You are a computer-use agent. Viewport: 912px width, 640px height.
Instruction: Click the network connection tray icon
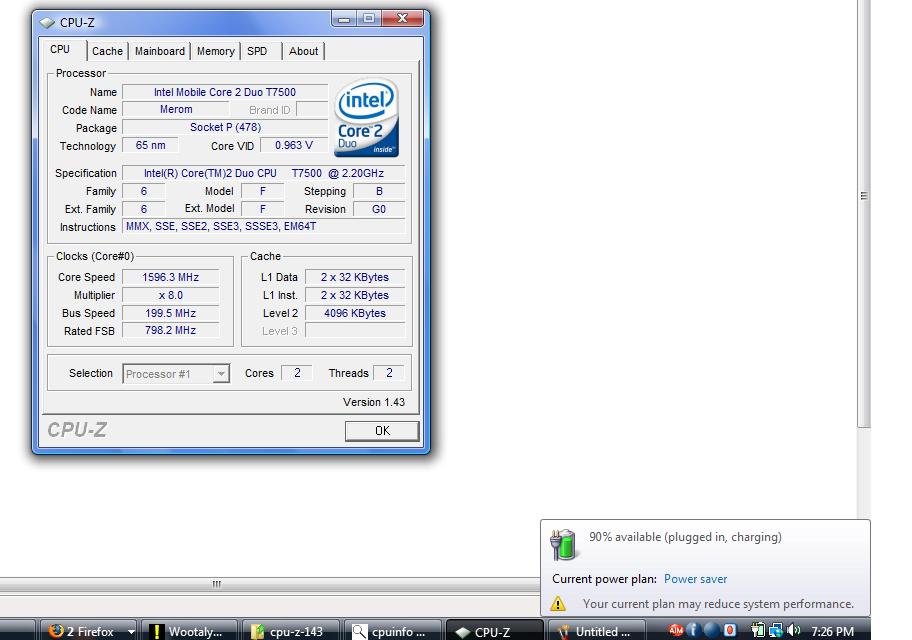(776, 630)
